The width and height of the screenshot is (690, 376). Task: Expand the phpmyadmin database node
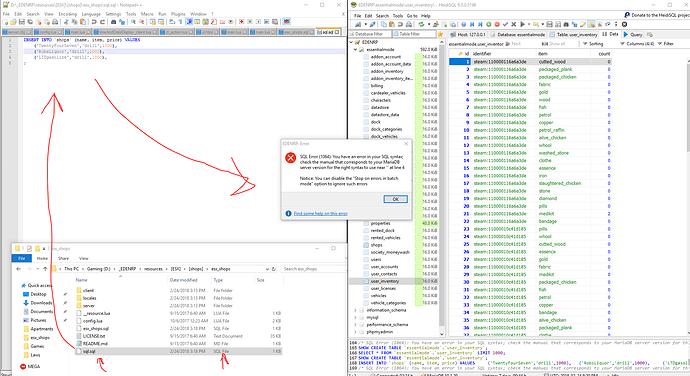coord(356,332)
